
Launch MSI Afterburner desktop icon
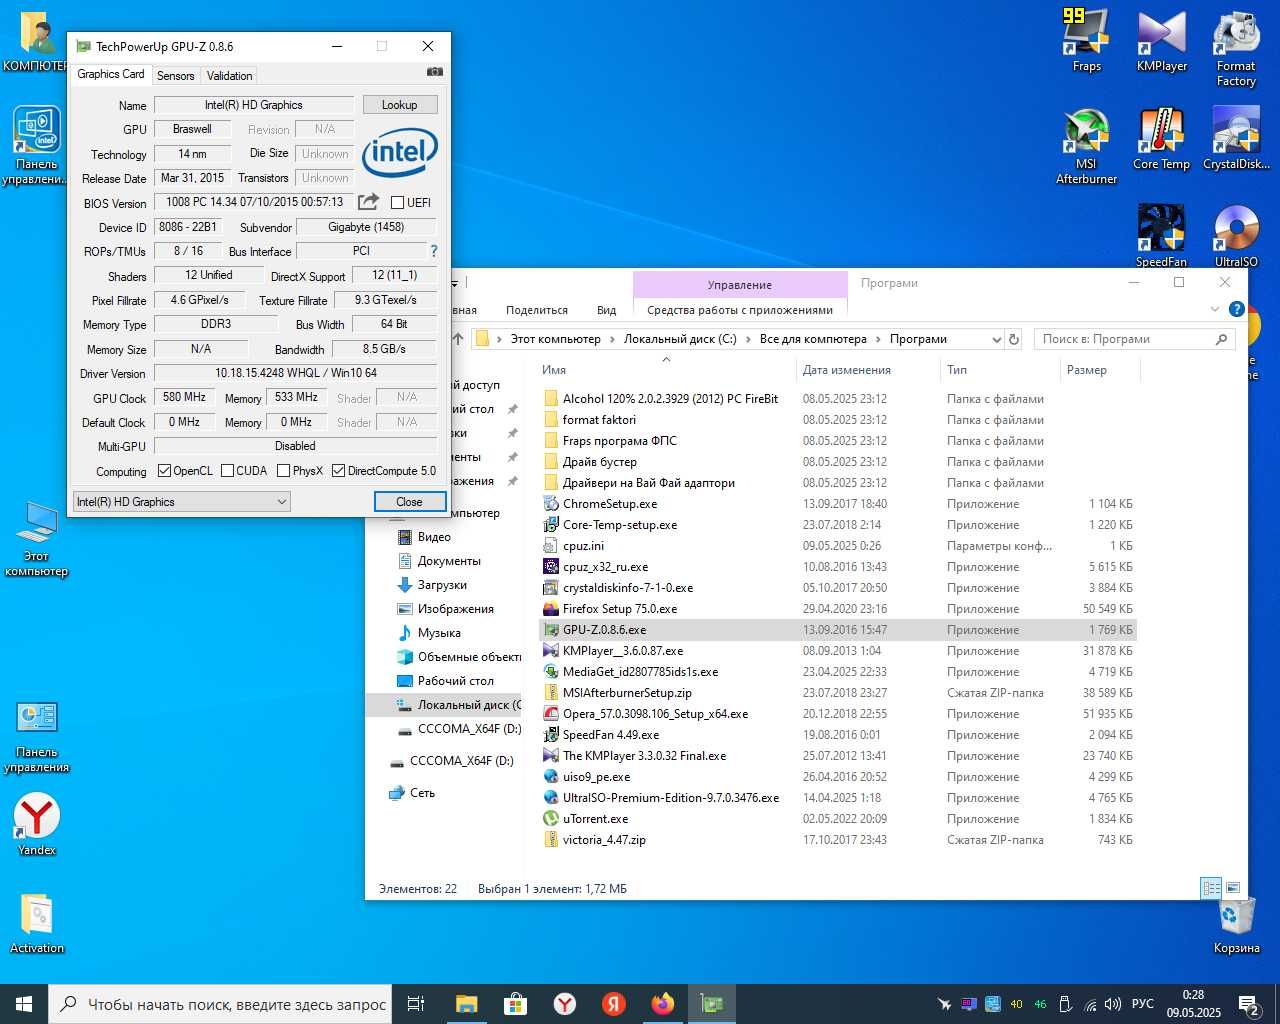click(1086, 146)
